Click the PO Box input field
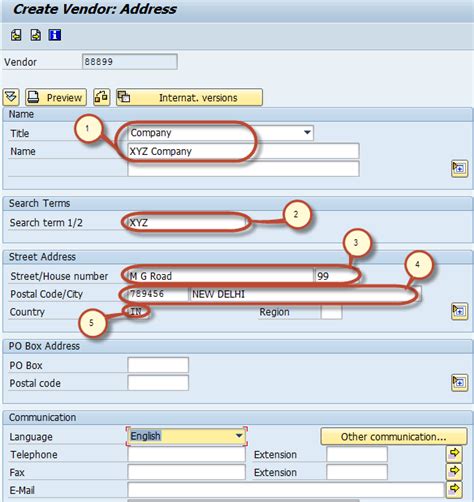 pos(158,365)
